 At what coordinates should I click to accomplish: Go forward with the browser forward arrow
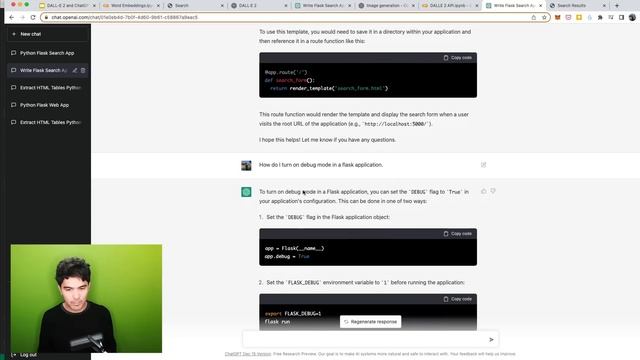(x=22, y=18)
